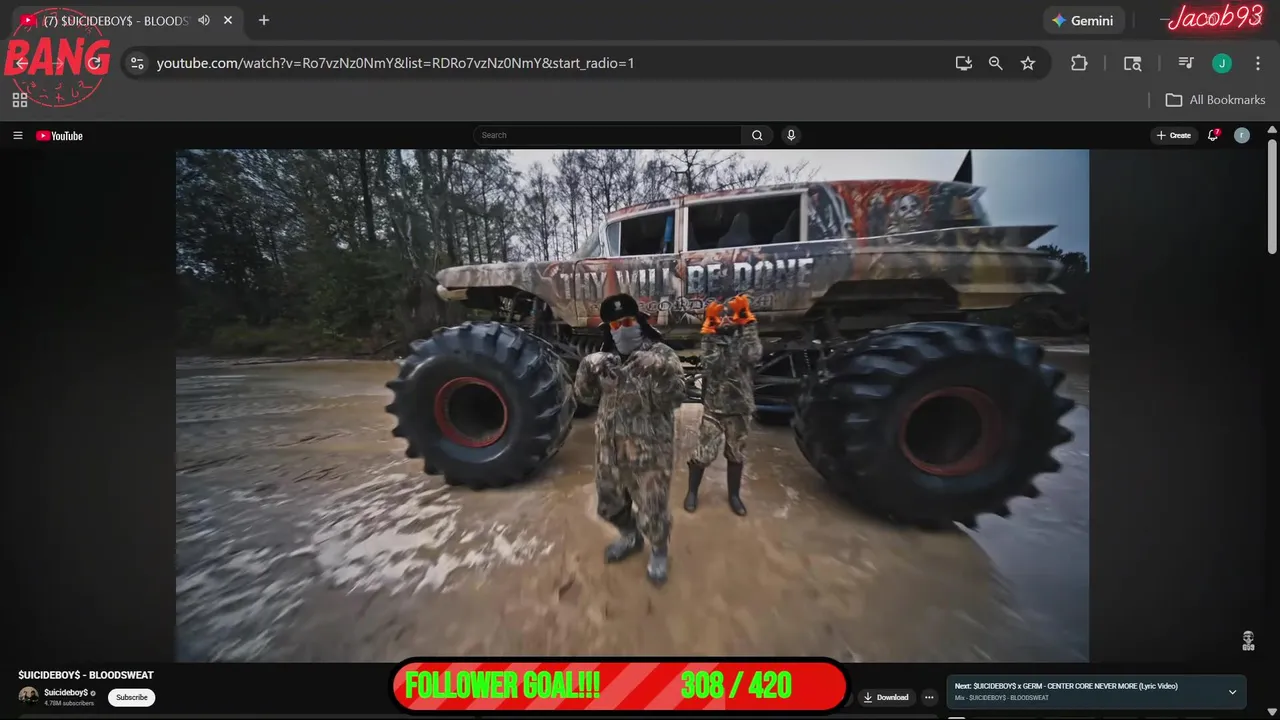Image resolution: width=1280 pixels, height=720 pixels.
Task: Open the more actions three-dot button
Action: tap(929, 697)
